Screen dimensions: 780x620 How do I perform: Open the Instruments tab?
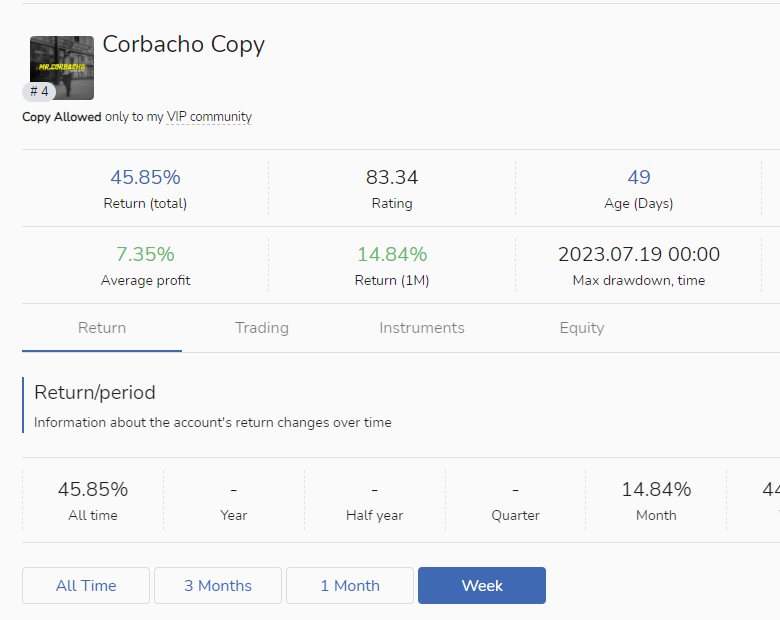[x=422, y=328]
